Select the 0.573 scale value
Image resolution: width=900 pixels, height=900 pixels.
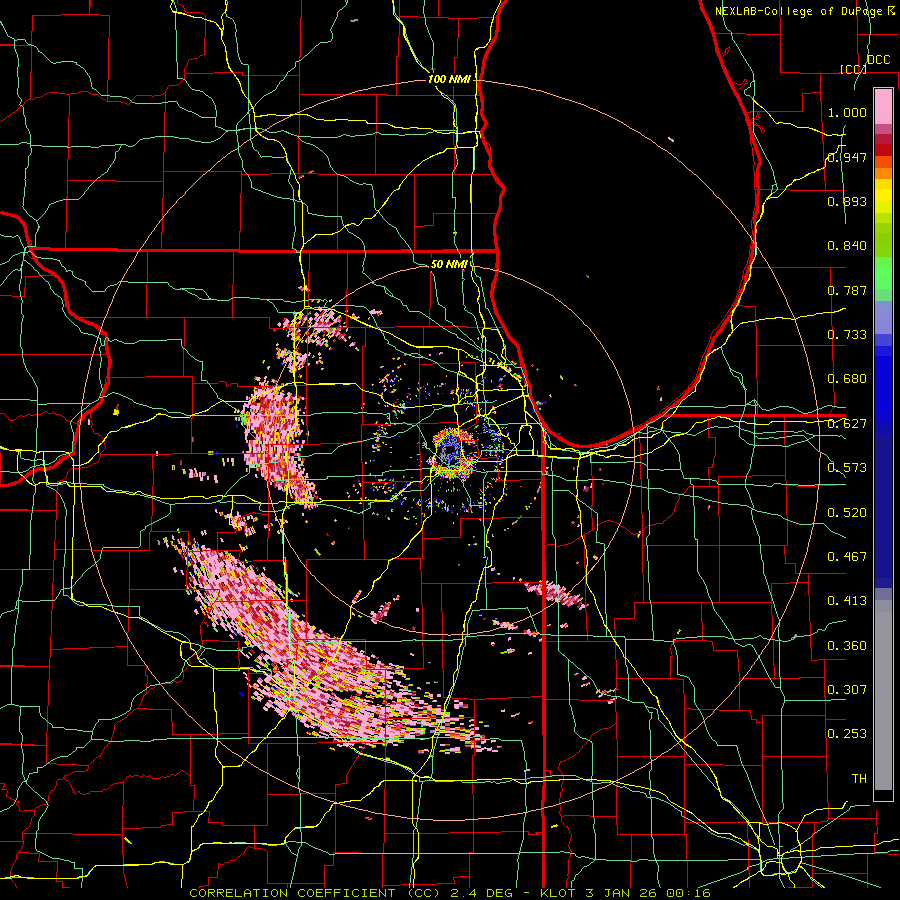(x=847, y=468)
